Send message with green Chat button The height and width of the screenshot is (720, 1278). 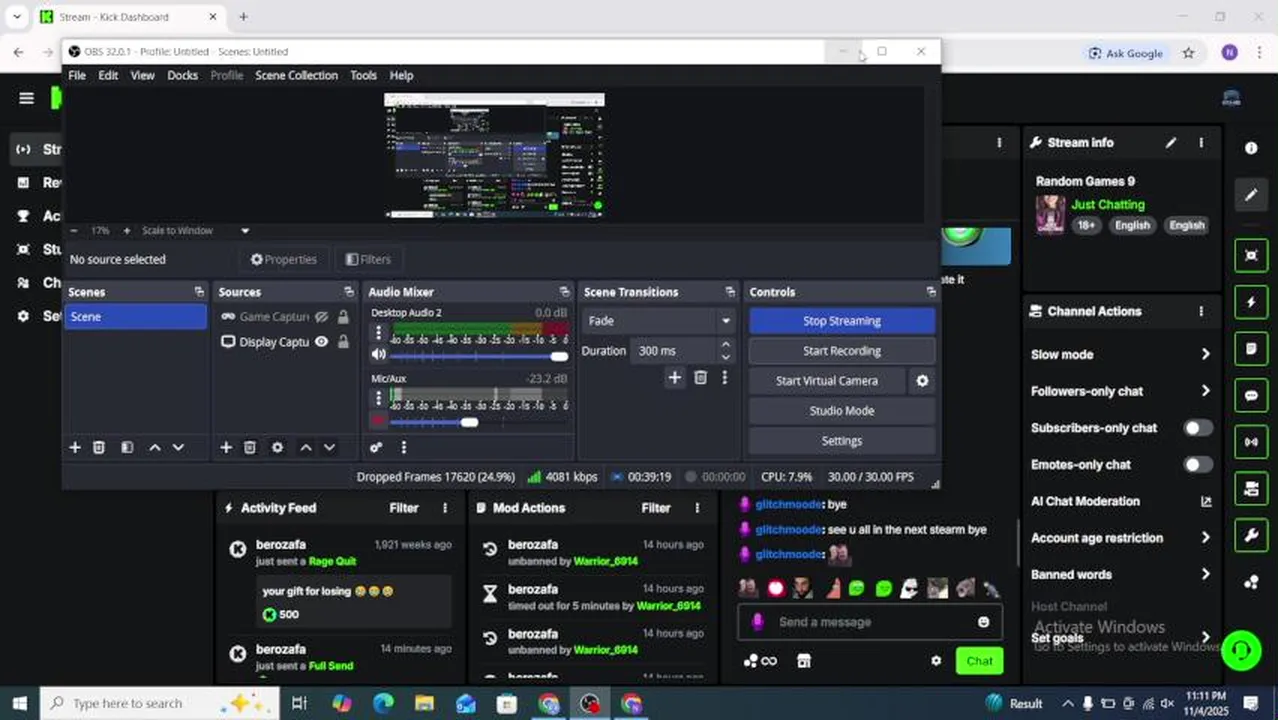[x=979, y=661]
